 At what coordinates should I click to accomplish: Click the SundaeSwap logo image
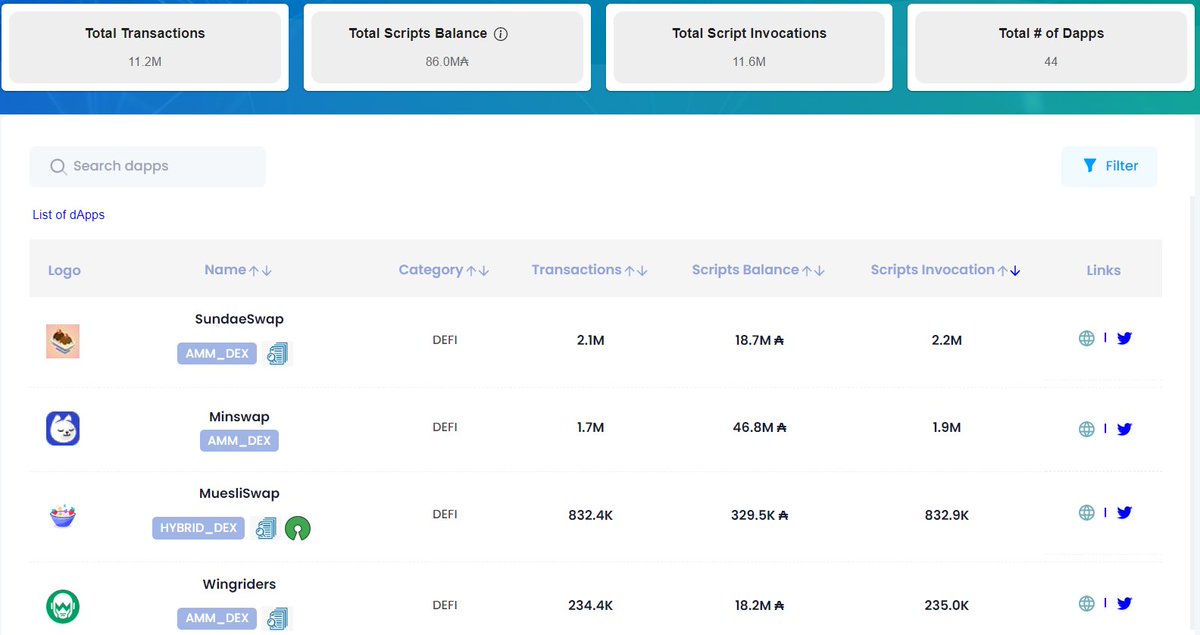(63, 342)
